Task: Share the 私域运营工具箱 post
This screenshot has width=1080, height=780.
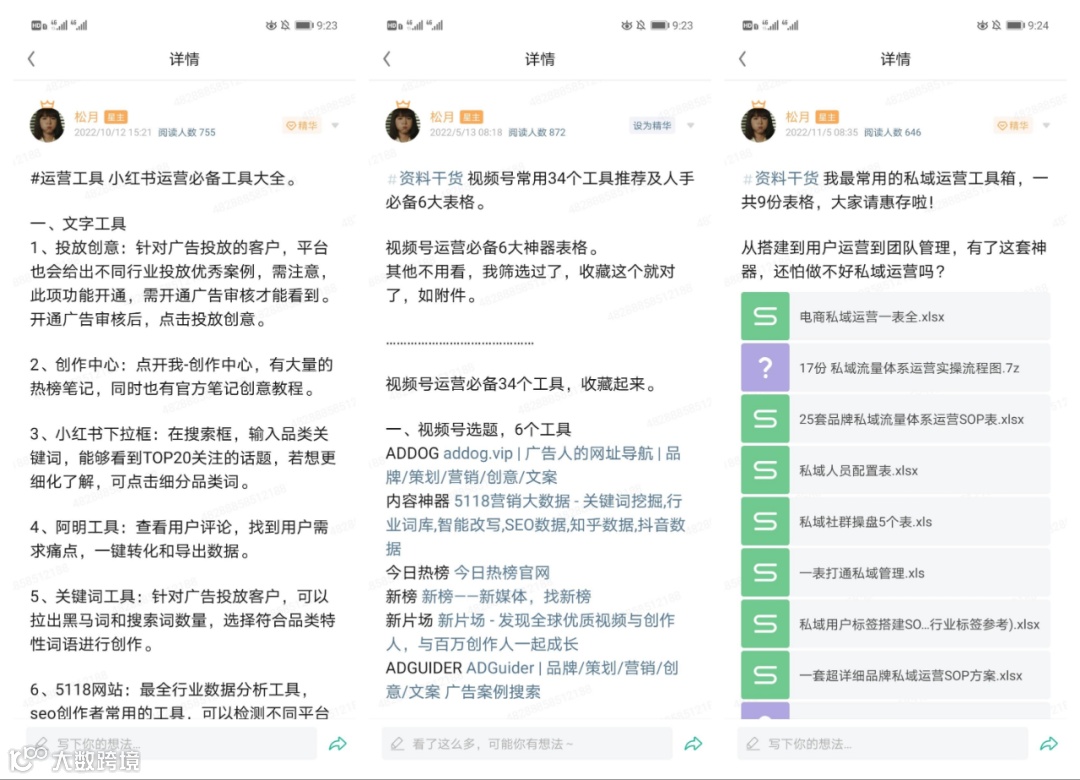Action: pos(1049,743)
